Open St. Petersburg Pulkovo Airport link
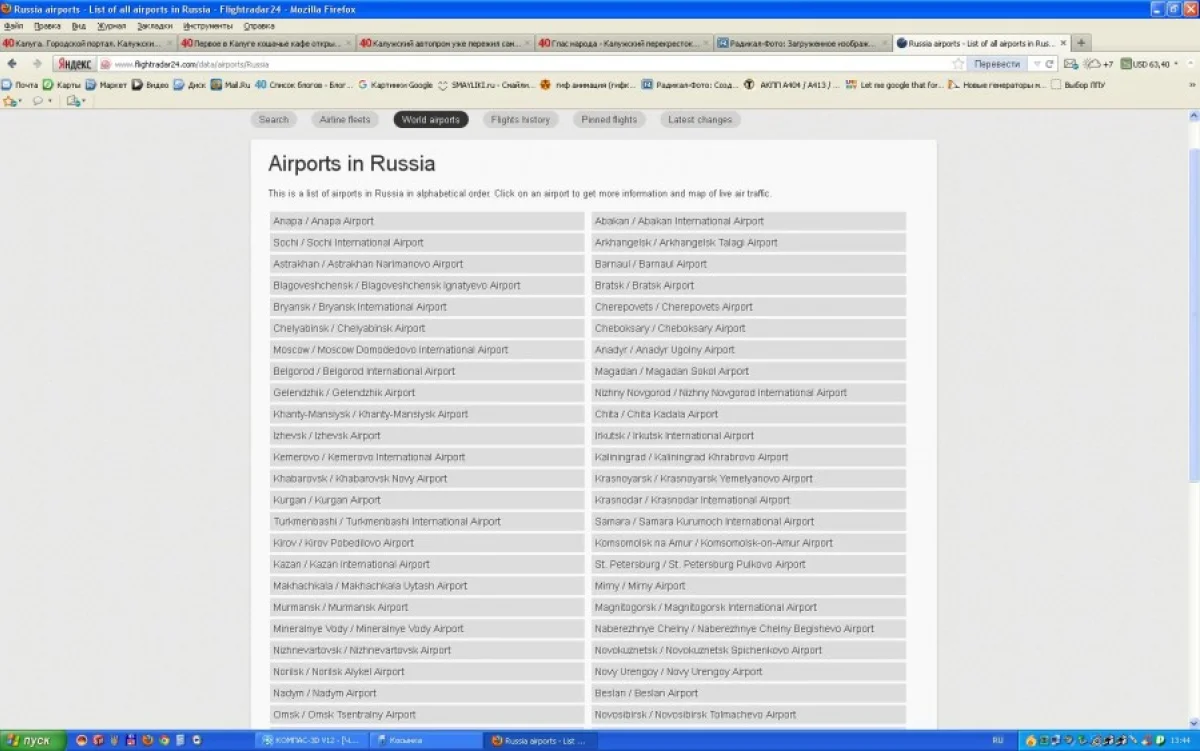The image size is (1200, 751). click(x=700, y=564)
